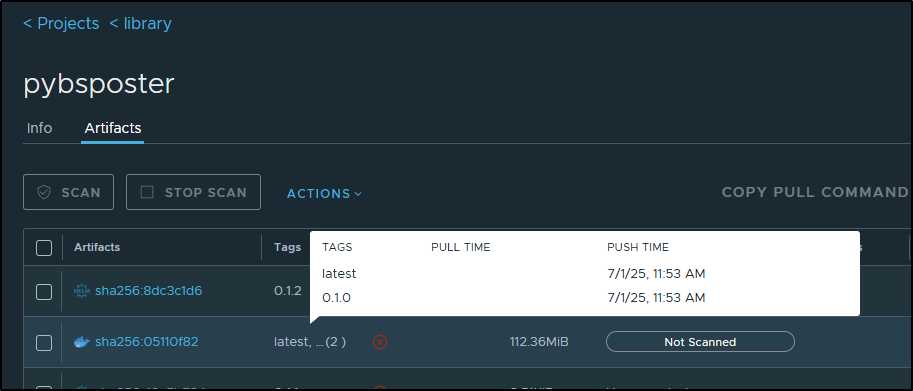Click the red X icon in the sha256:05110f82 row
The height and width of the screenshot is (391, 913).
pyautogui.click(x=380, y=342)
